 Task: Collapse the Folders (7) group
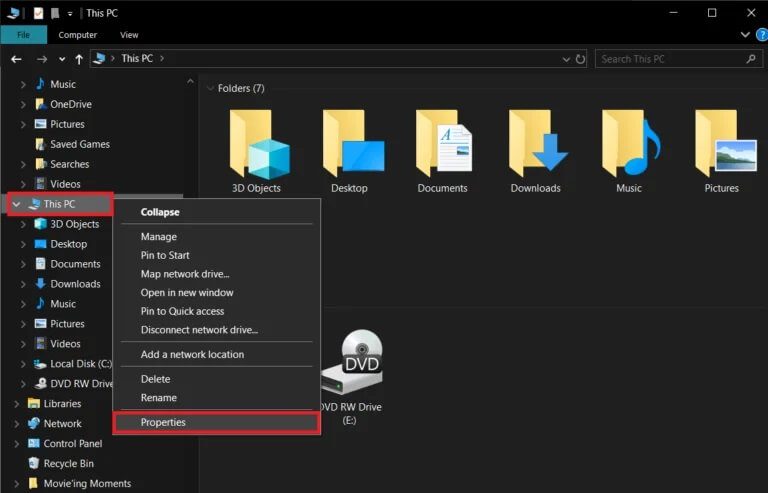tap(210, 88)
